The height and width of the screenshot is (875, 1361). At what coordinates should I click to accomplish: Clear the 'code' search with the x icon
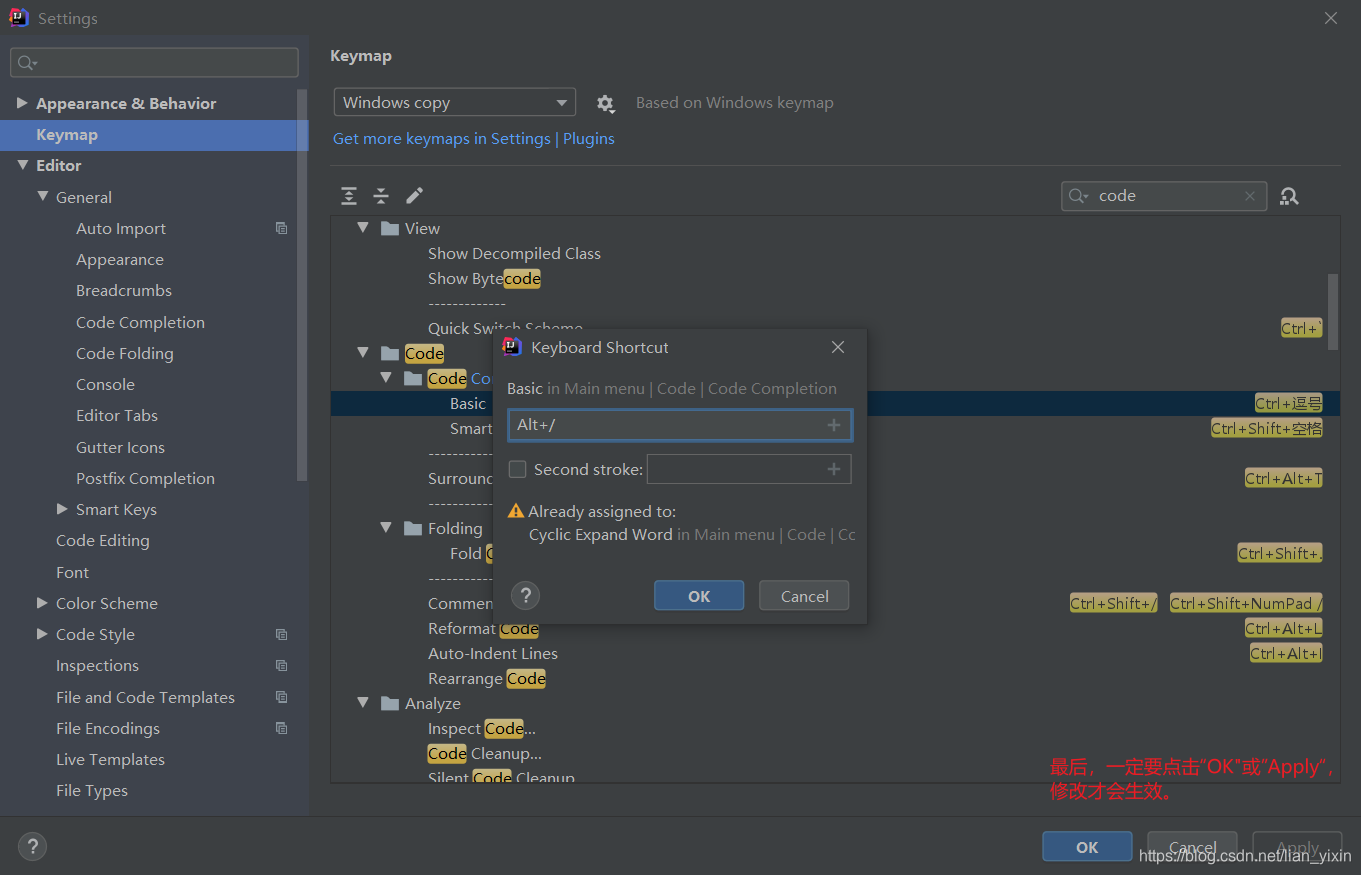tap(1249, 196)
